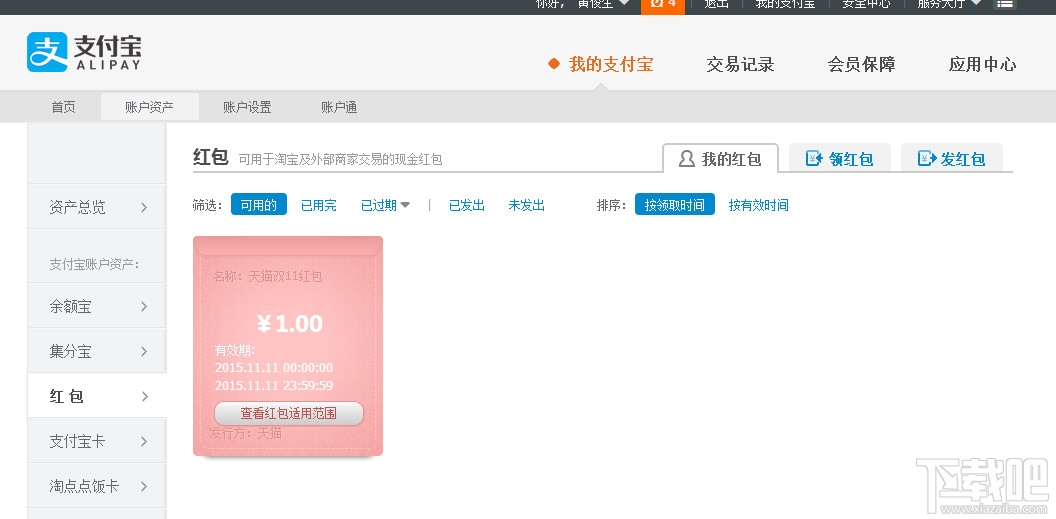1056x519 pixels.
Task: Click the receive icon on 领红包 tab
Action: [815, 159]
